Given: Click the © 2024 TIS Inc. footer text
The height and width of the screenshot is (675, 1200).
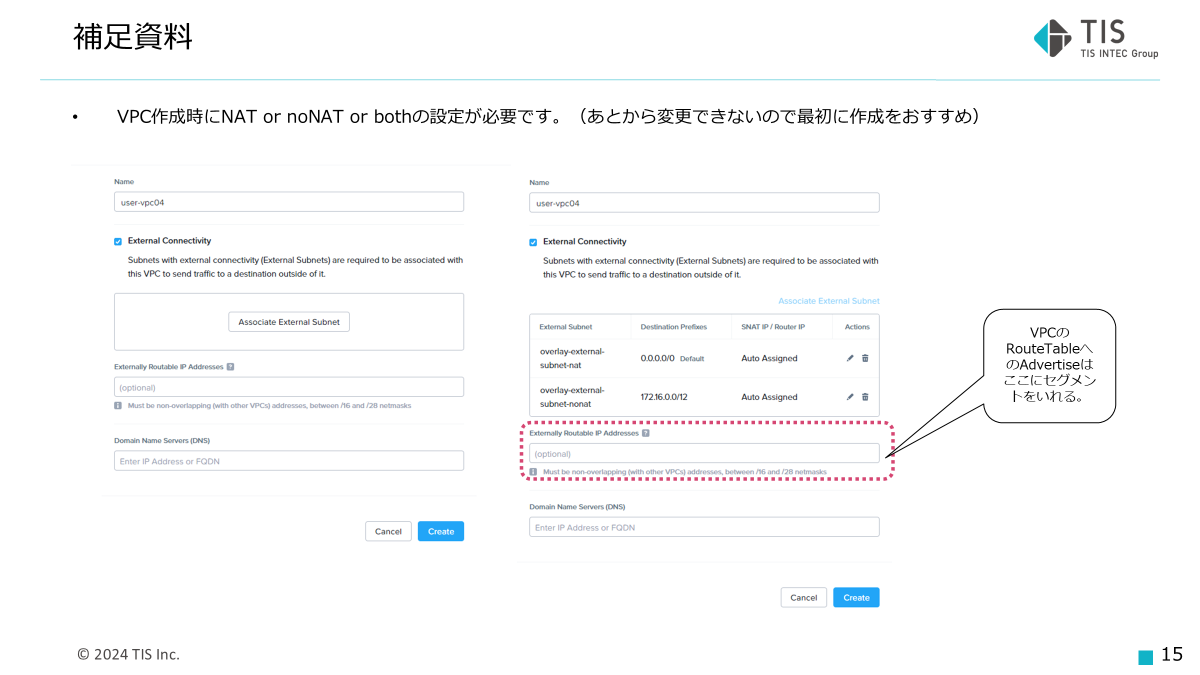Looking at the screenshot, I should click(x=129, y=654).
